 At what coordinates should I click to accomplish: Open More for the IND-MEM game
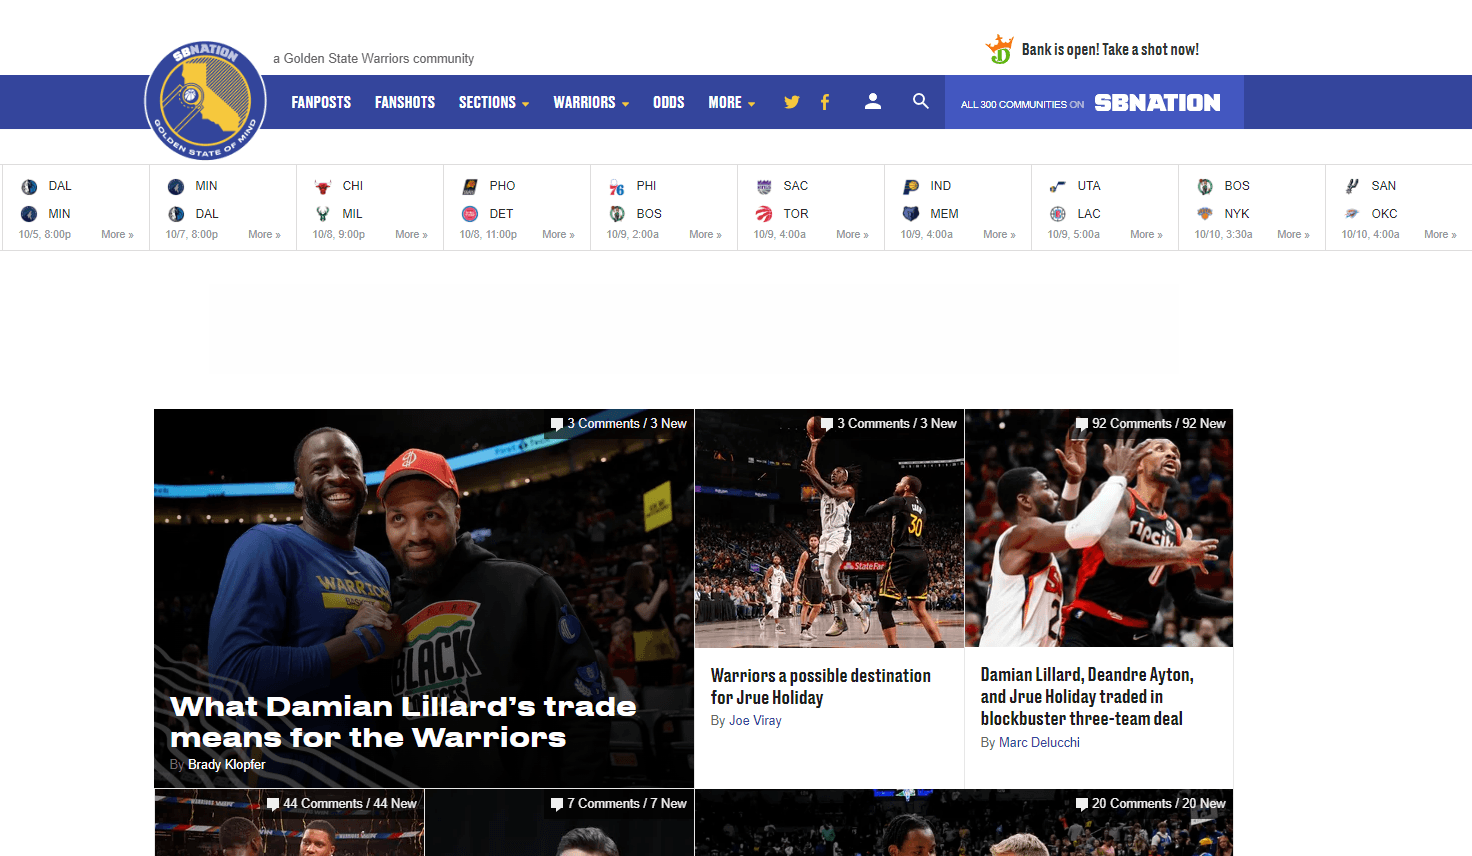coord(999,235)
